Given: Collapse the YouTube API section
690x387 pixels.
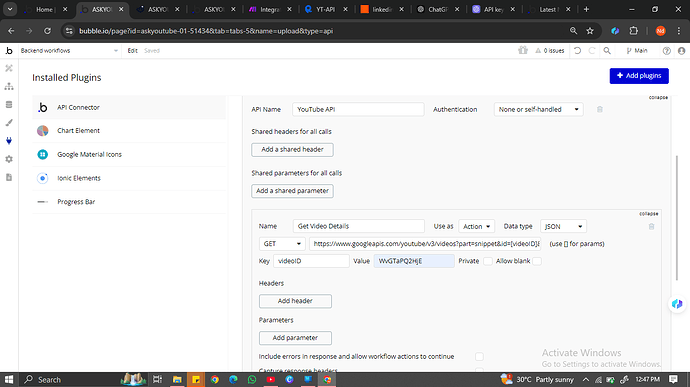Looking at the screenshot, I should tap(658, 97).
